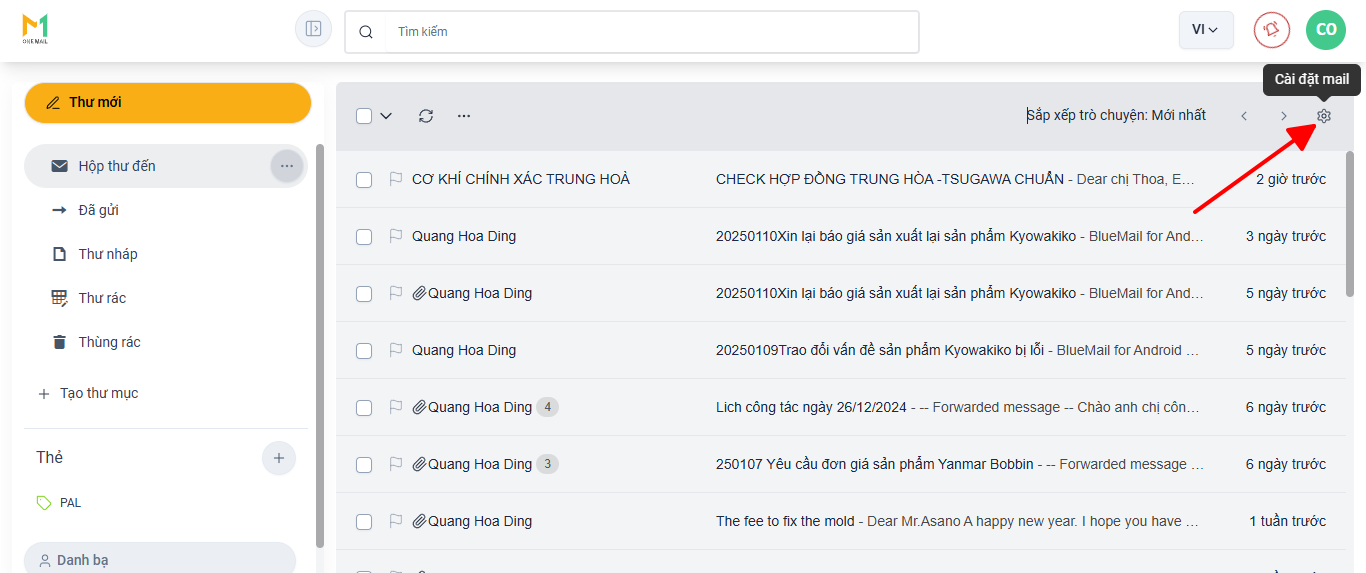This screenshot has height=573, width=1366.
Task: Open mail settings gear icon
Action: (x=1324, y=116)
